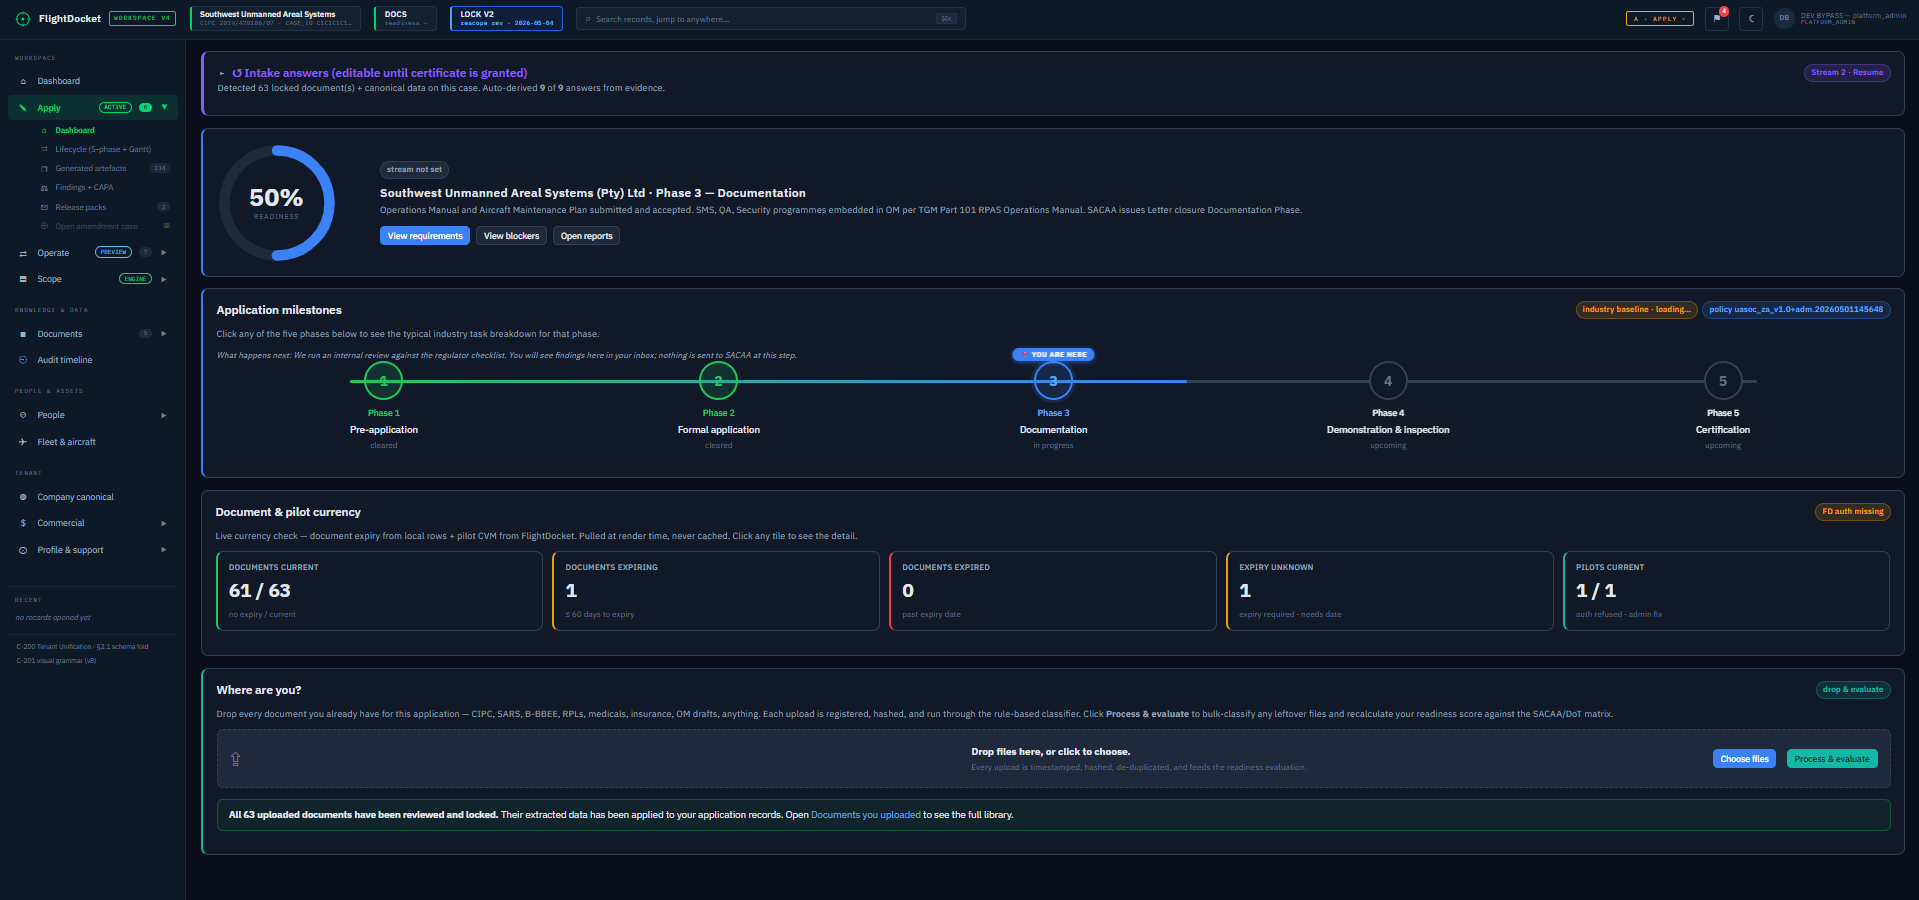
Task: Expand the Commercial section arrow
Action: [164, 523]
